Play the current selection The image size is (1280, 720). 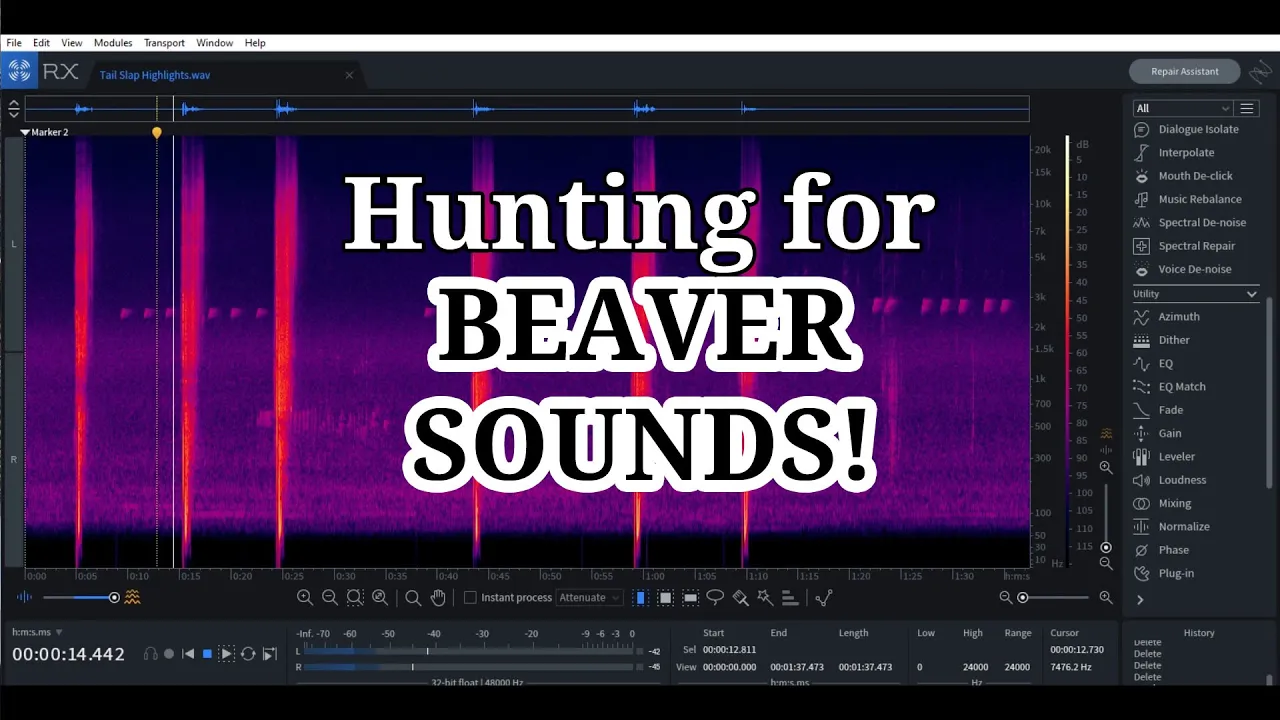(x=227, y=654)
